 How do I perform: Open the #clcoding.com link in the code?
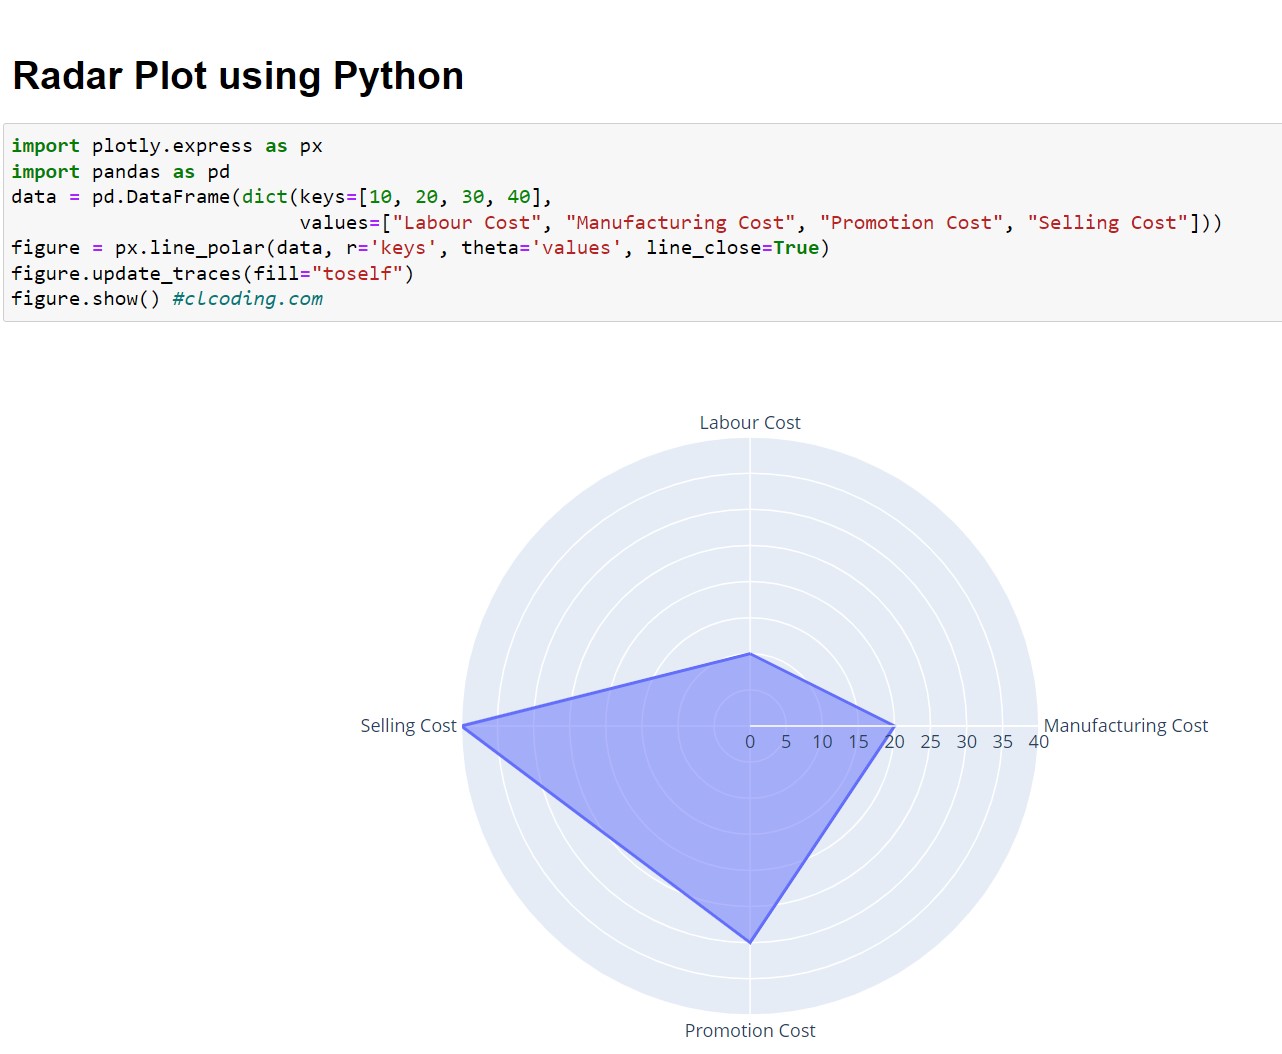pyautogui.click(x=247, y=298)
